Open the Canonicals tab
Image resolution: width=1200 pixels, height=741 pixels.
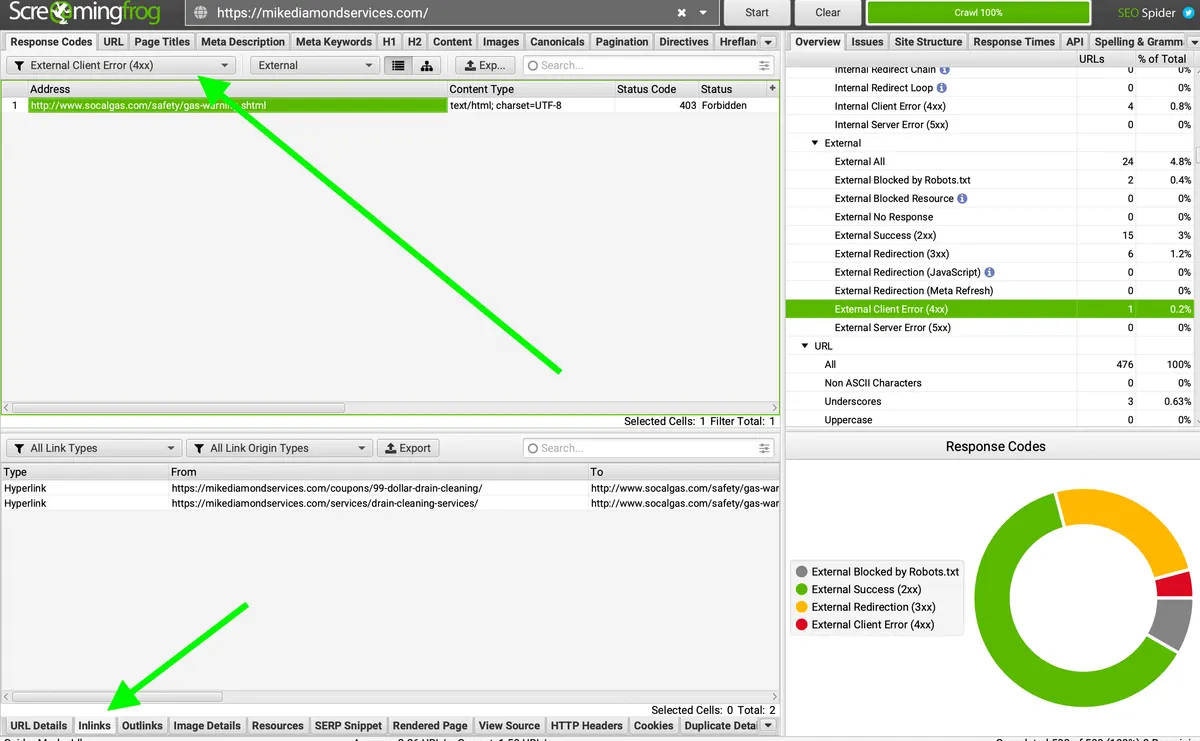tap(557, 42)
